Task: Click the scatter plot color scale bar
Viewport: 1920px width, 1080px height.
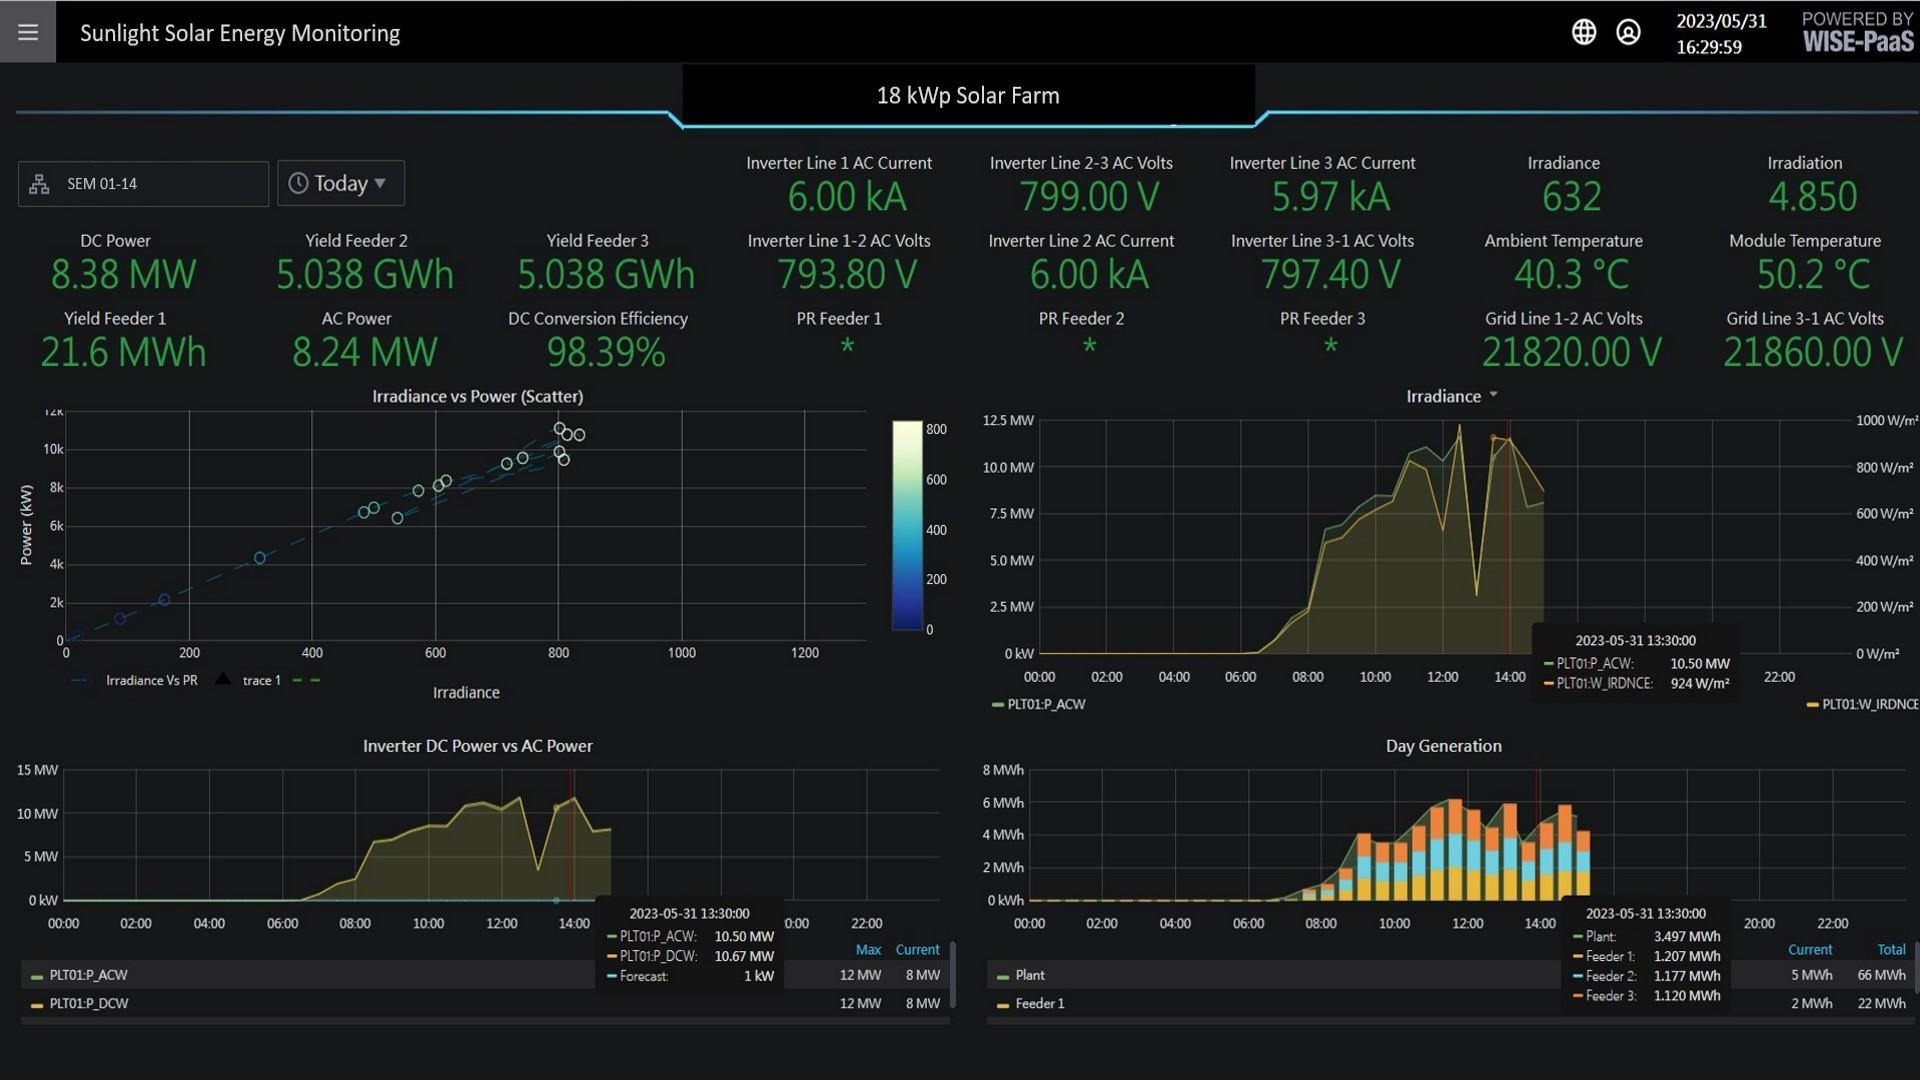Action: click(x=907, y=525)
